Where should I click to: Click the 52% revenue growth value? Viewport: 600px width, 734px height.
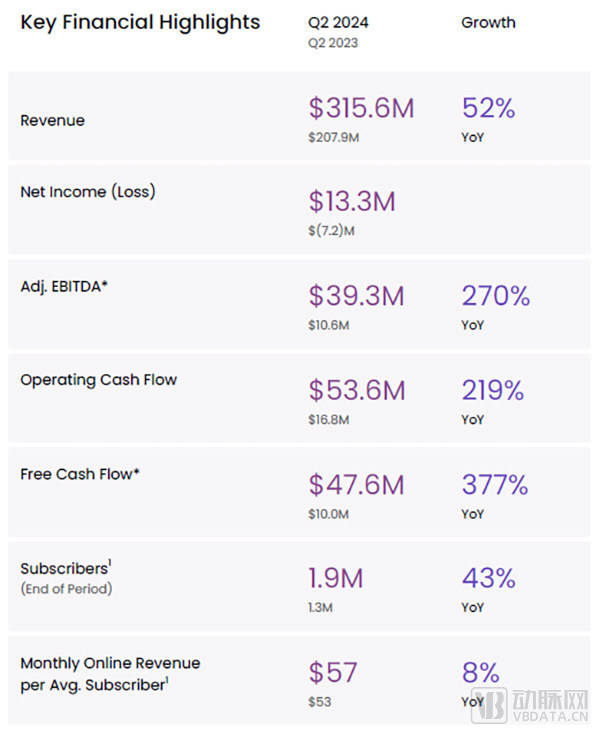(x=488, y=108)
